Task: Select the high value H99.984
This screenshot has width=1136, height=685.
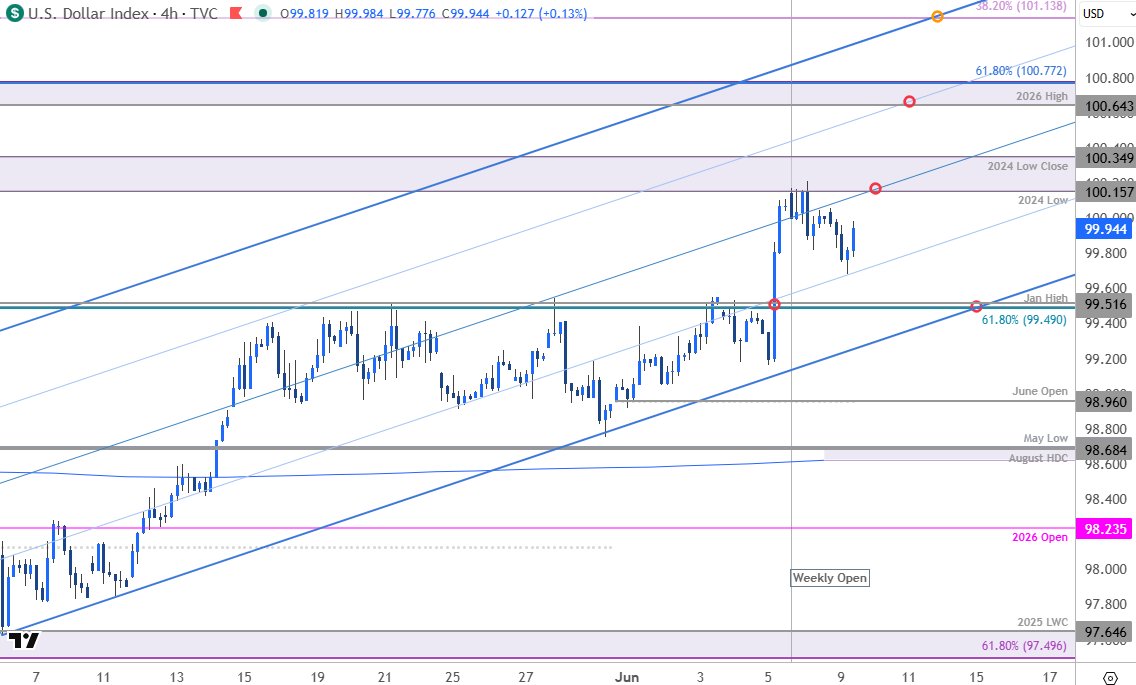Action: [359, 14]
